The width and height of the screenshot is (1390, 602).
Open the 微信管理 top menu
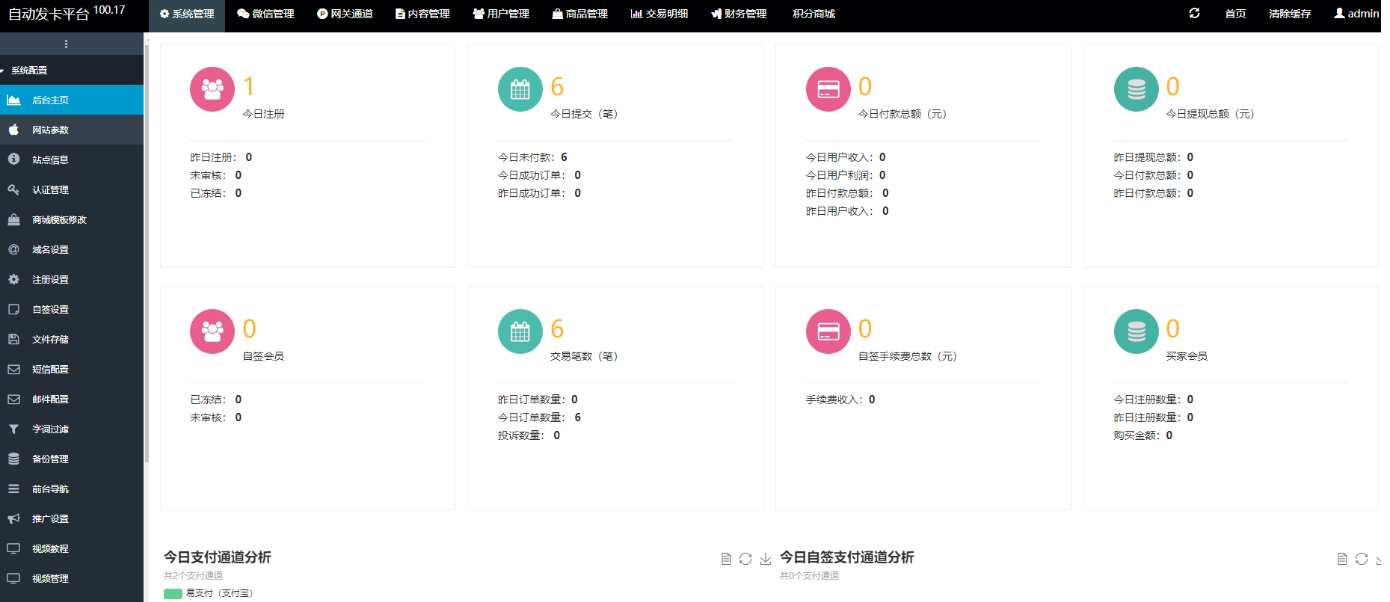coord(265,15)
